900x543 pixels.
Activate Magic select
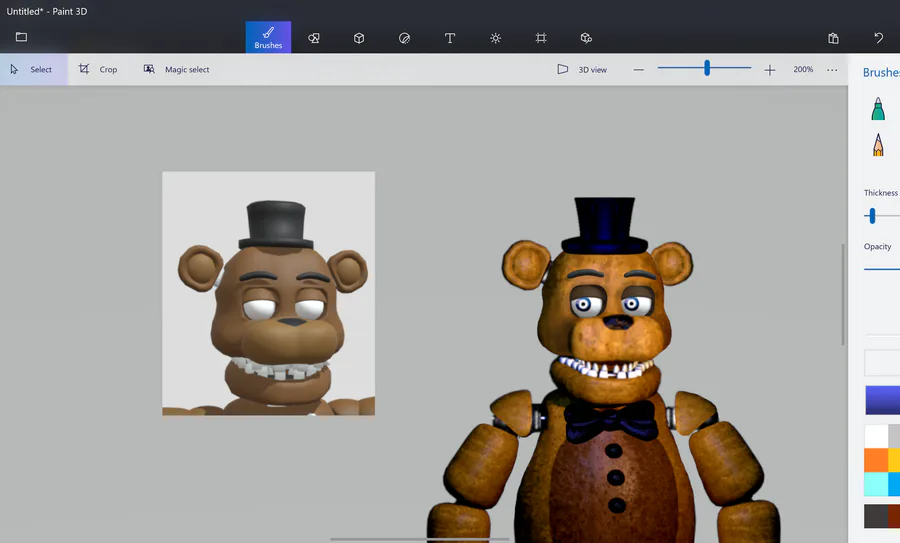pyautogui.click(x=176, y=69)
